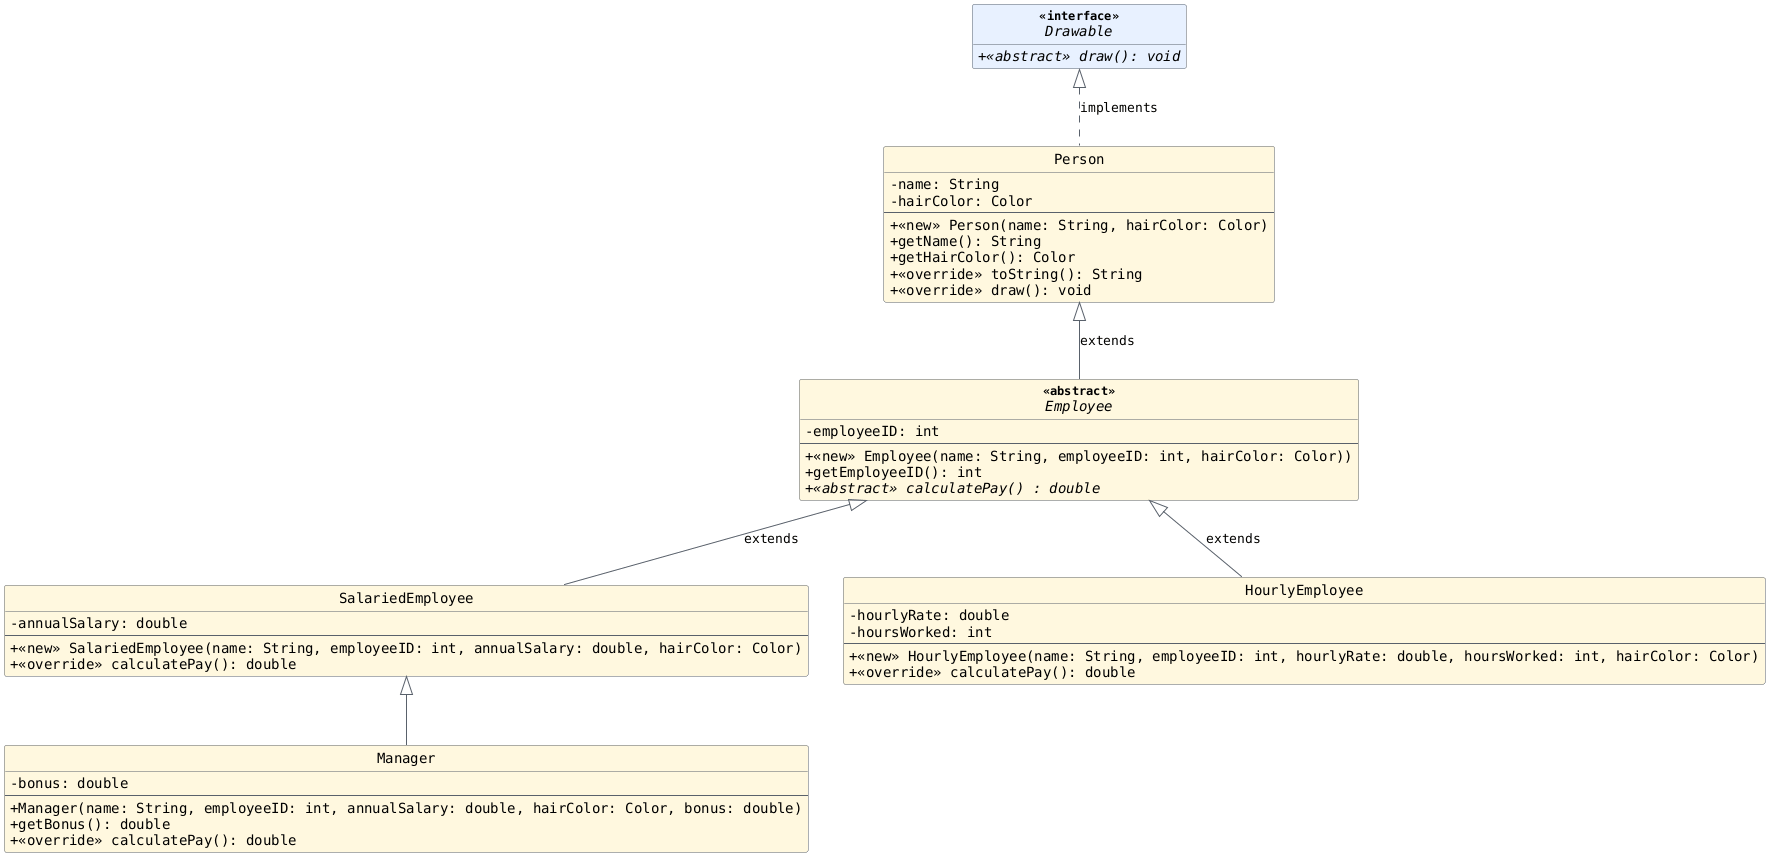The height and width of the screenshot is (857, 1770).
Task: Click the '-hoursWorked: int' field
Action: pyautogui.click(x=921, y=633)
